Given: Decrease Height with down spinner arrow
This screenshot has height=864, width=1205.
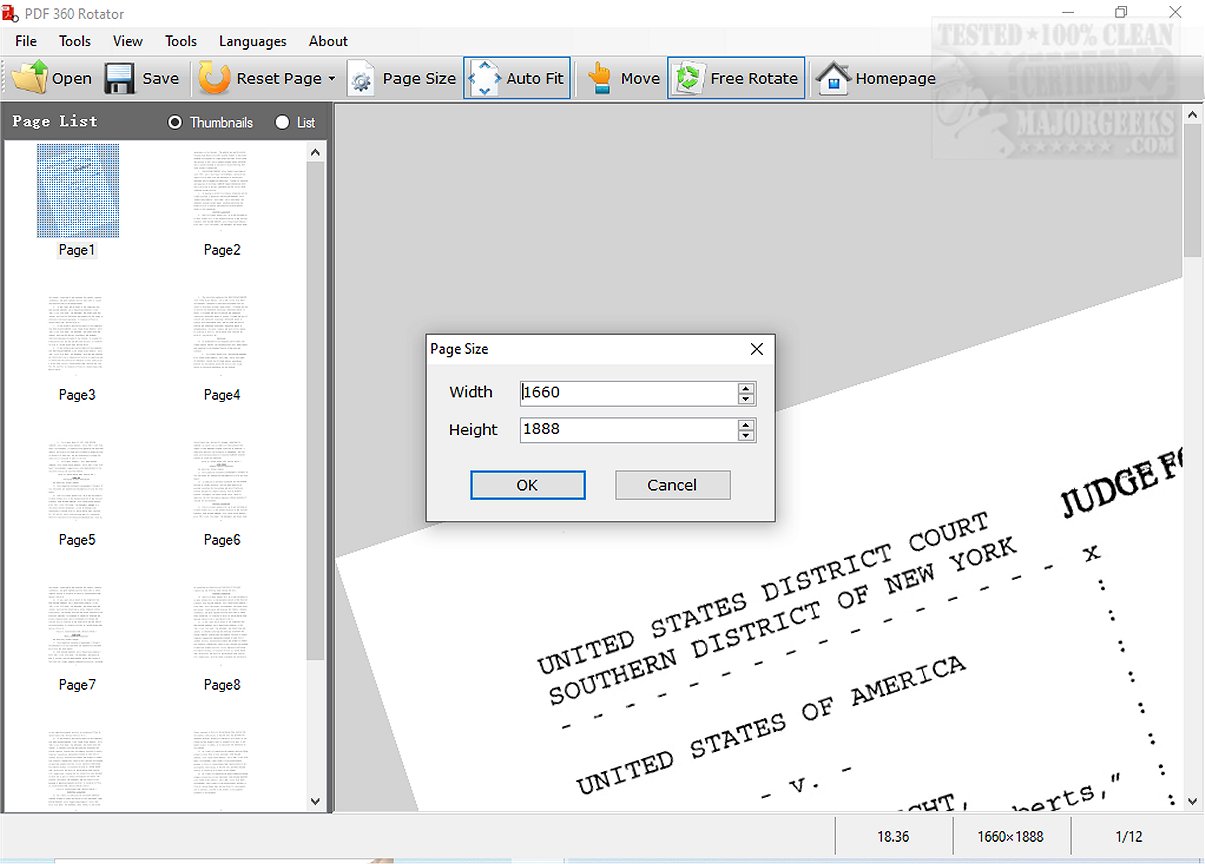Looking at the screenshot, I should pos(745,436).
